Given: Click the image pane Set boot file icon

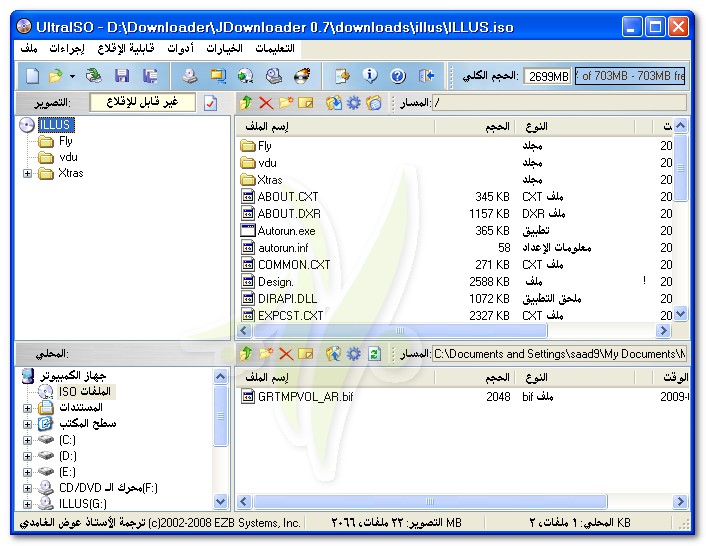Looking at the screenshot, I should pyautogui.click(x=374, y=103).
